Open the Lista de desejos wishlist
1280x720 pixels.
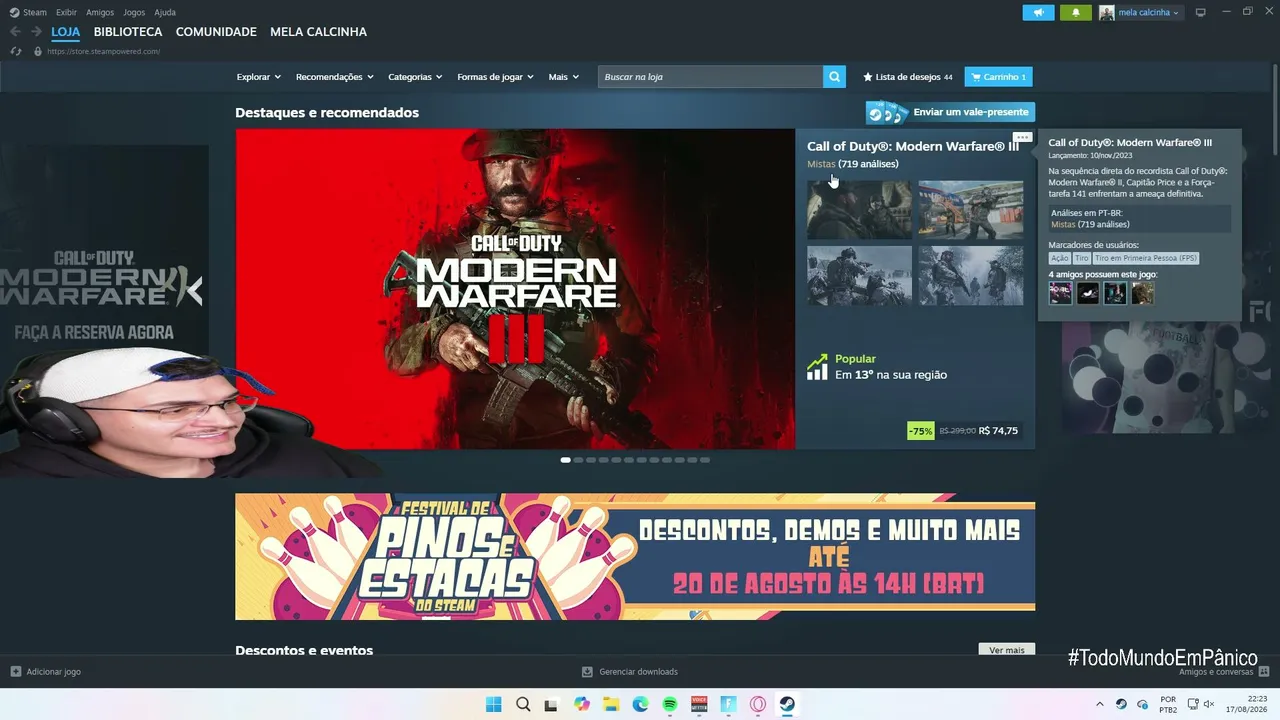coord(908,77)
